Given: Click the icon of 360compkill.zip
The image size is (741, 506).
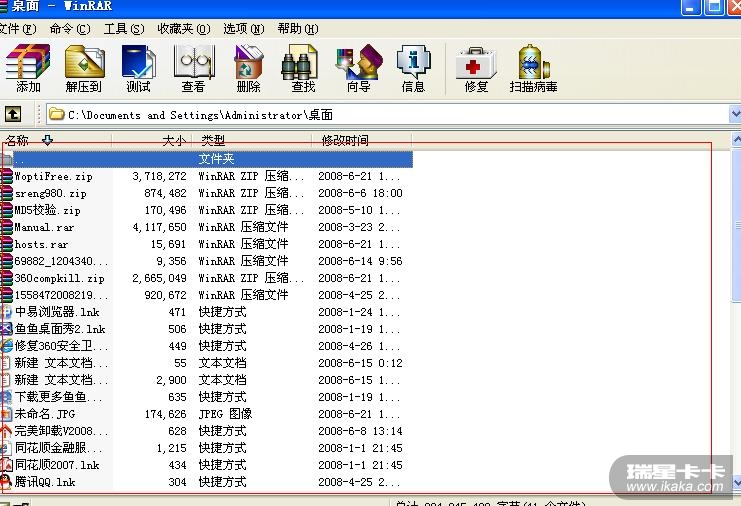Looking at the screenshot, I should (7, 278).
